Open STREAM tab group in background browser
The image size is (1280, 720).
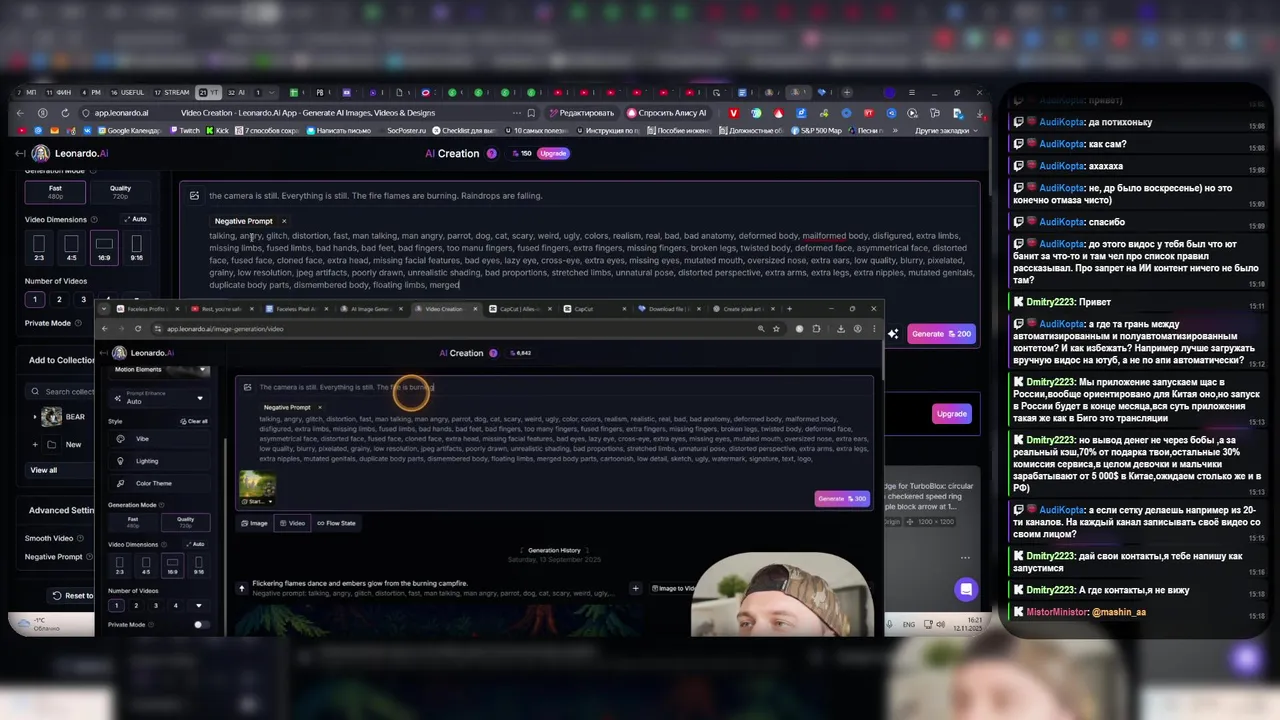coord(173,93)
